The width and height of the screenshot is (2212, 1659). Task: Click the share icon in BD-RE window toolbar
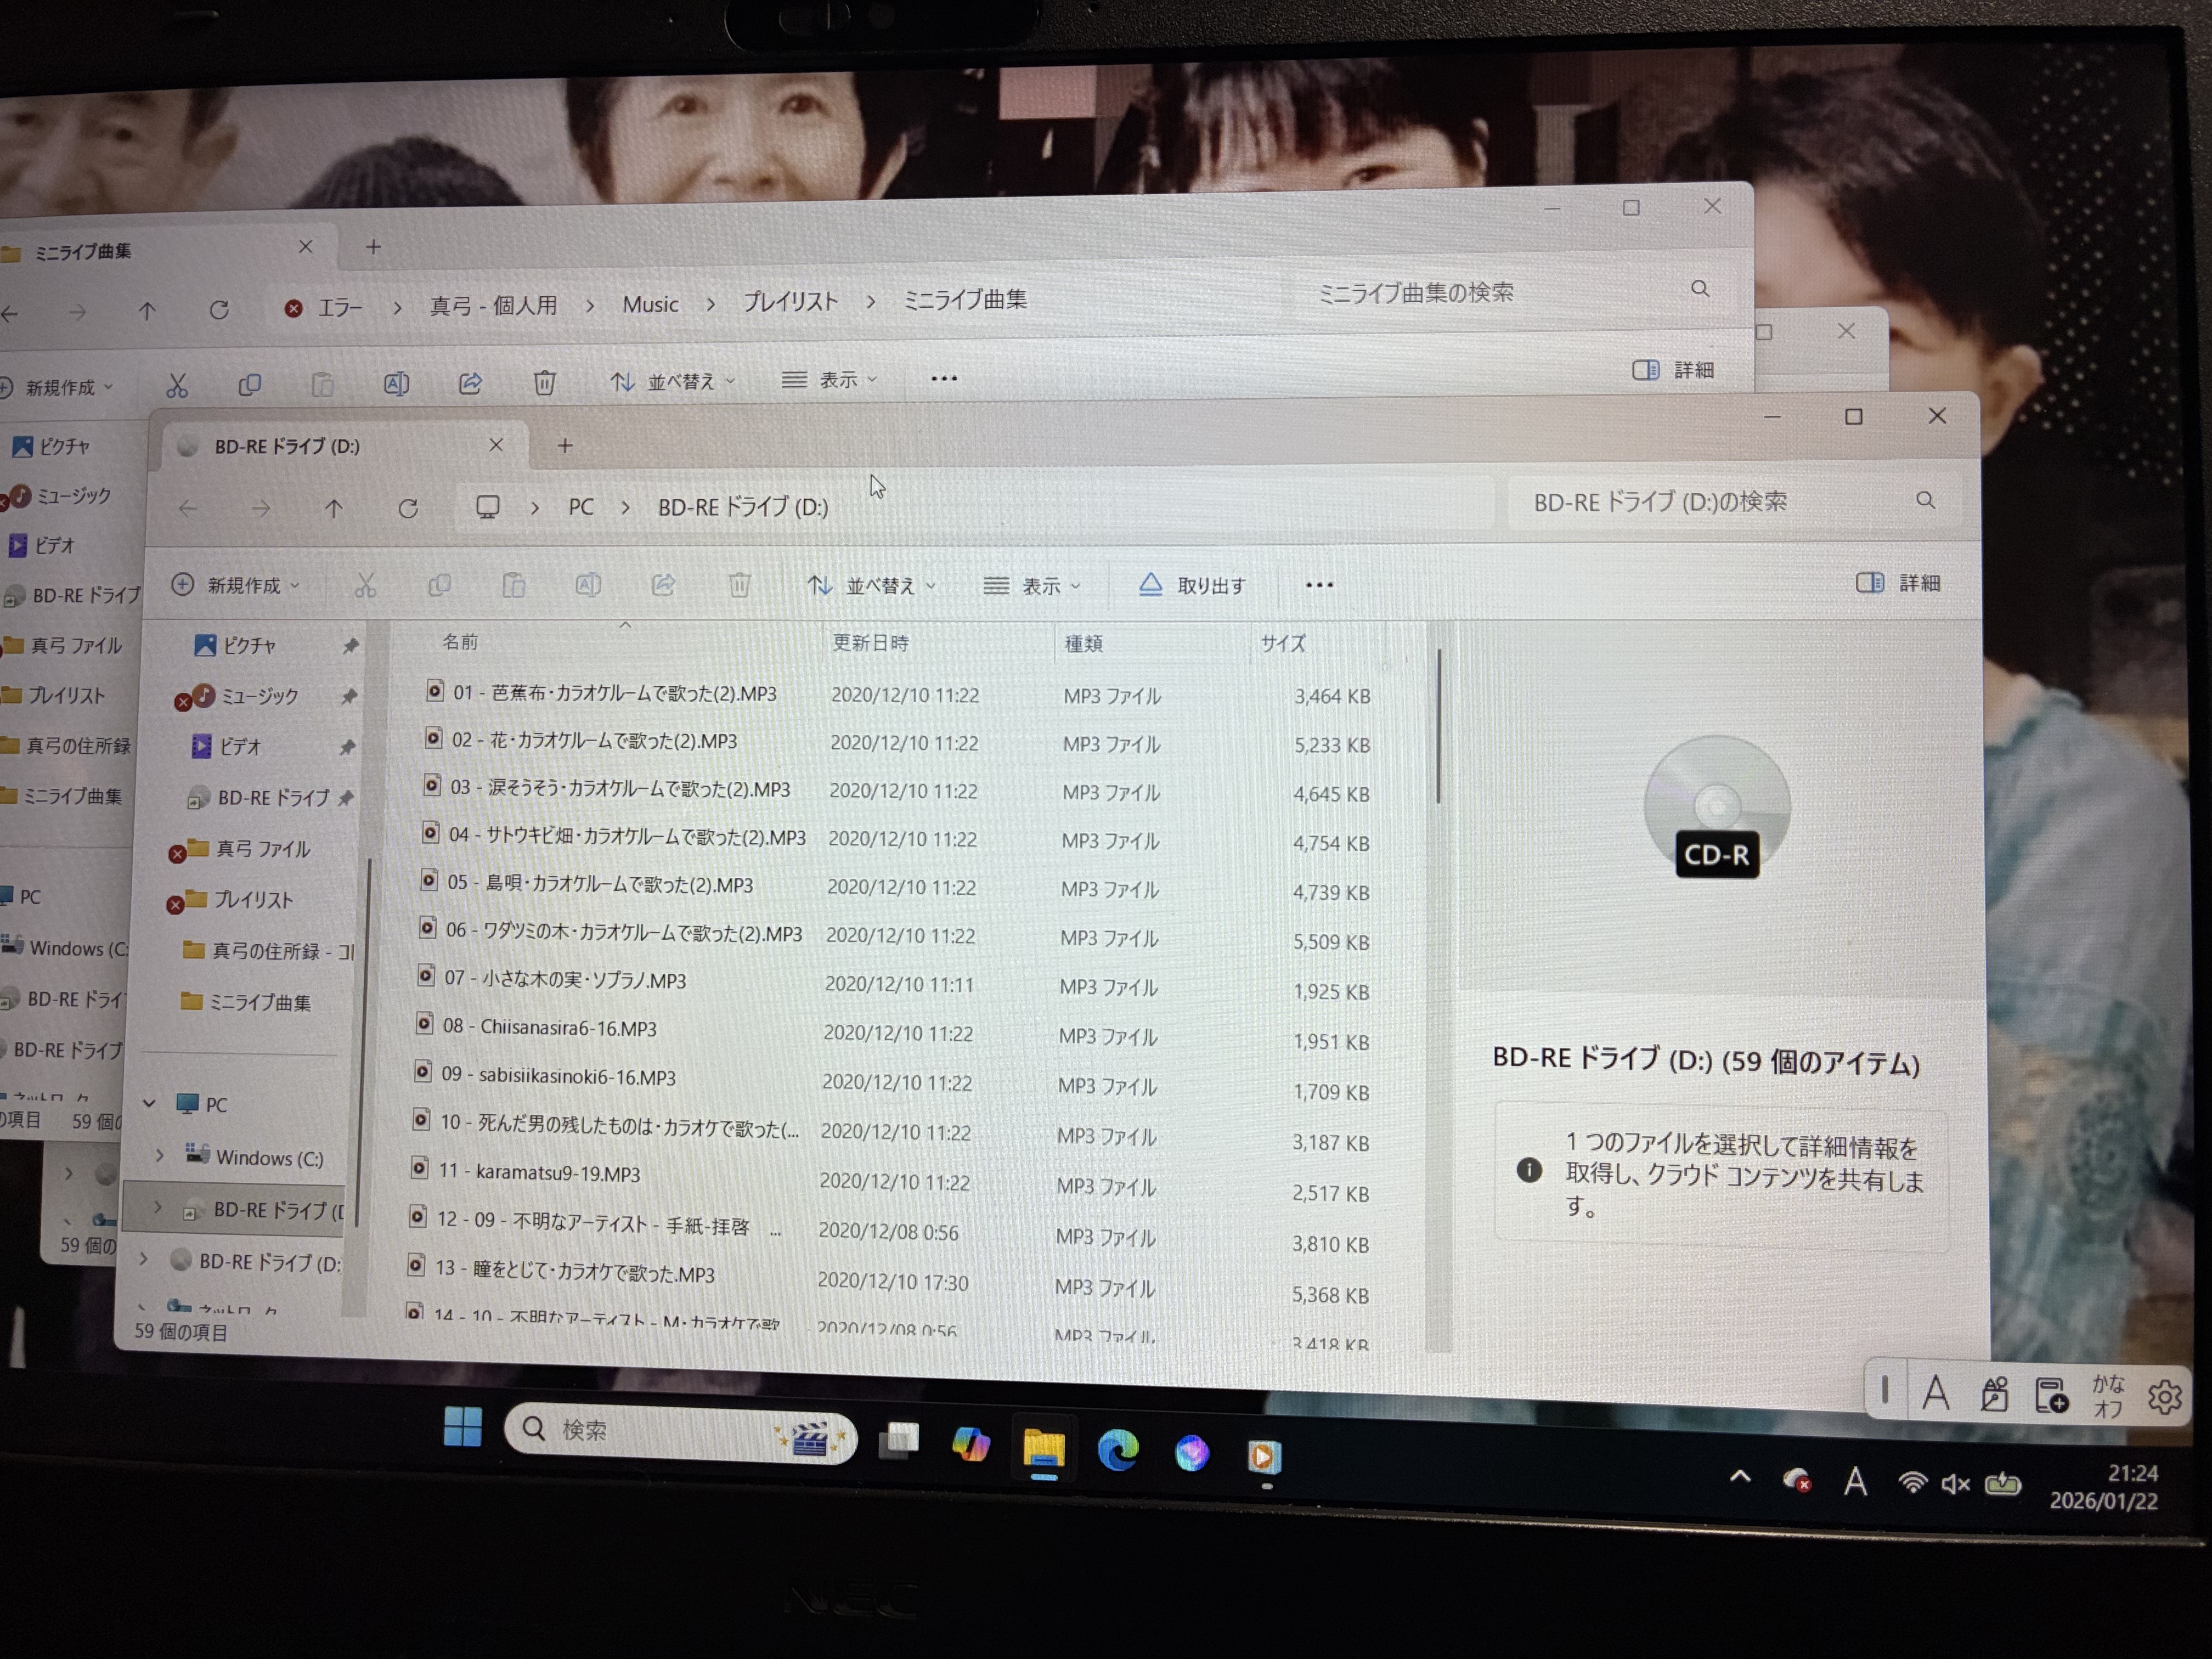663,585
